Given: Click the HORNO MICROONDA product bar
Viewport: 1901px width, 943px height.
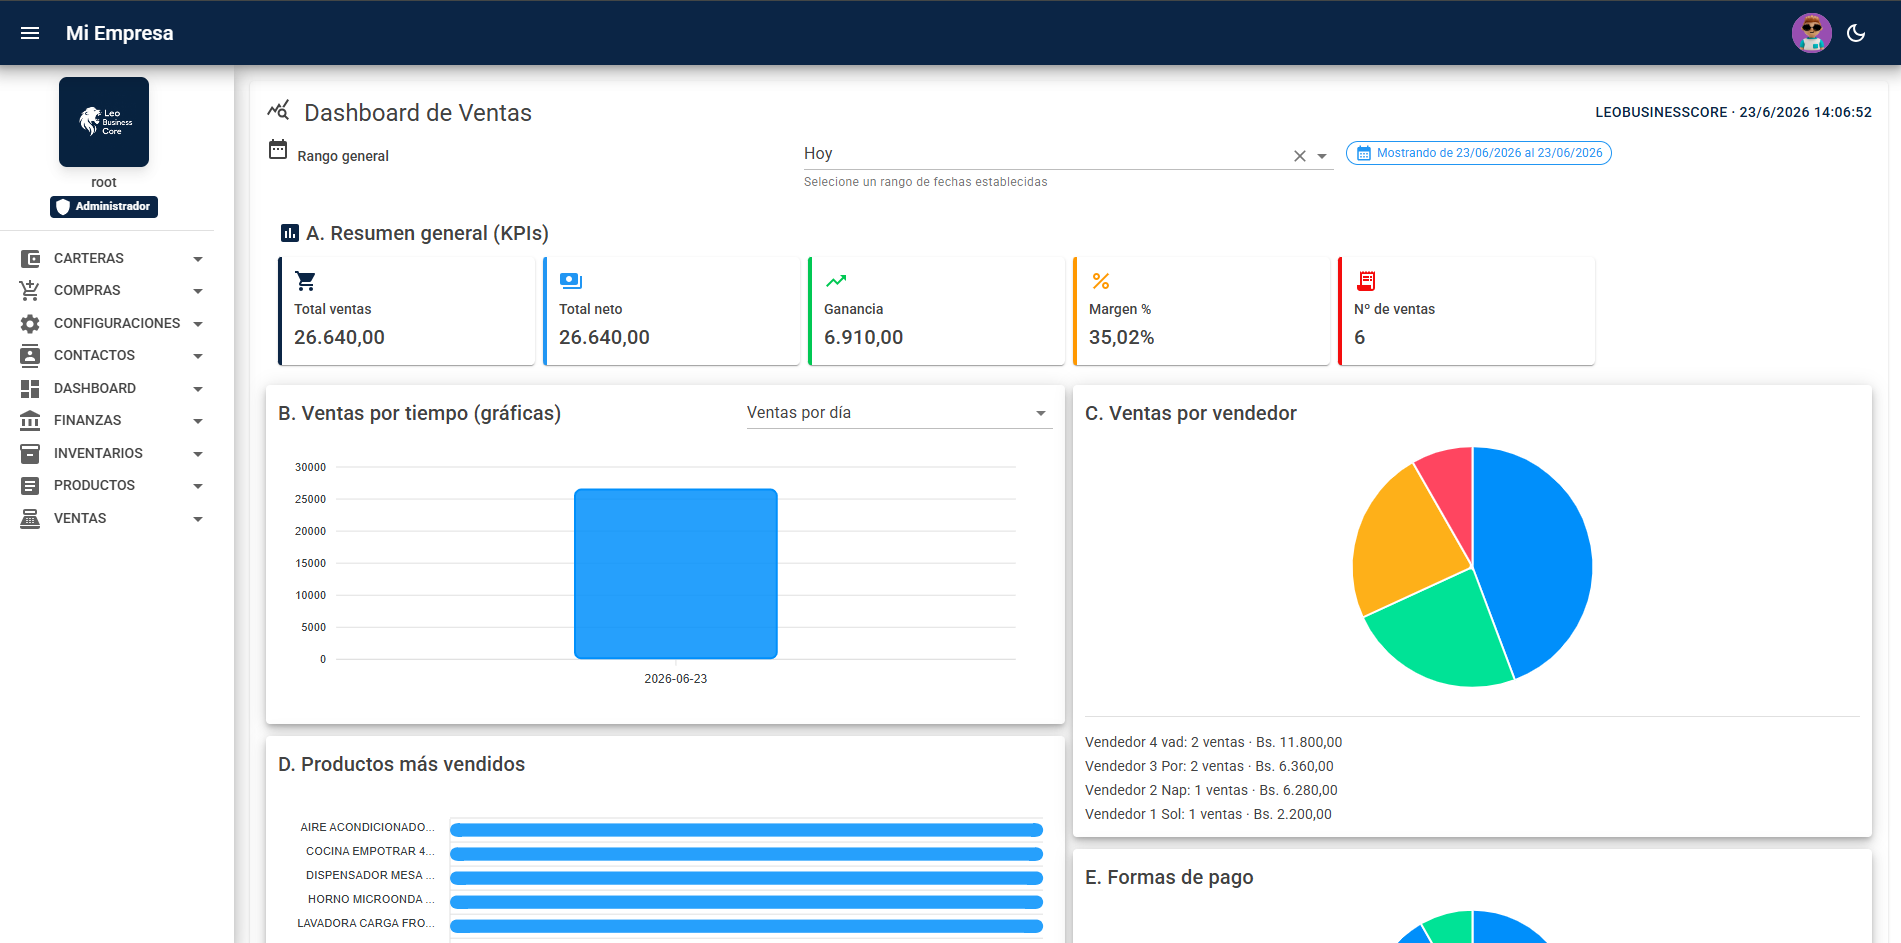Looking at the screenshot, I should pos(746,902).
